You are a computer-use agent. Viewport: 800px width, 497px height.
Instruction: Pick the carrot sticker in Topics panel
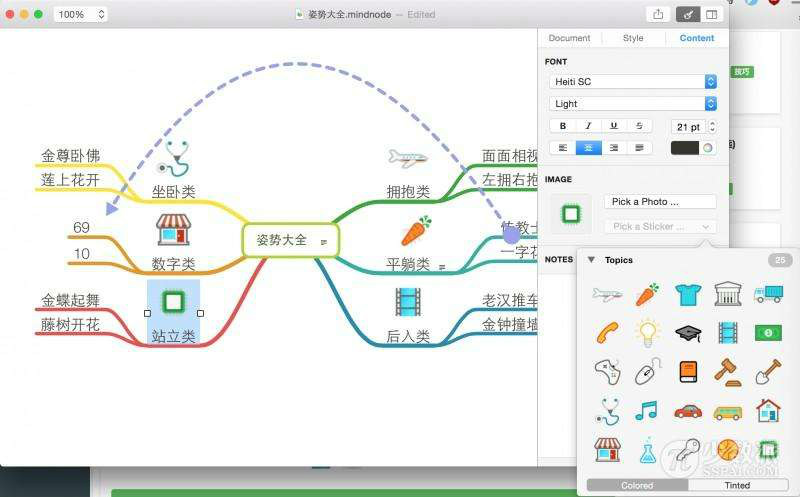647,294
